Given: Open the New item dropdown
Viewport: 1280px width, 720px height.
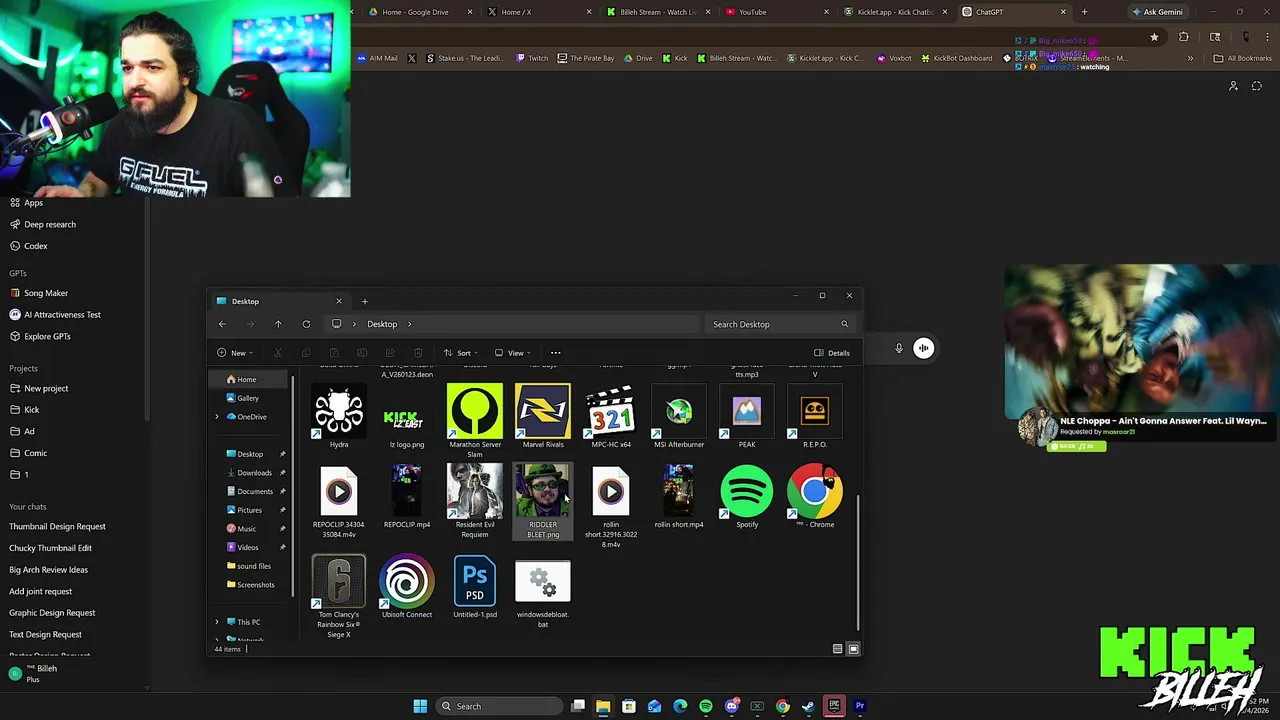Looking at the screenshot, I should point(235,353).
